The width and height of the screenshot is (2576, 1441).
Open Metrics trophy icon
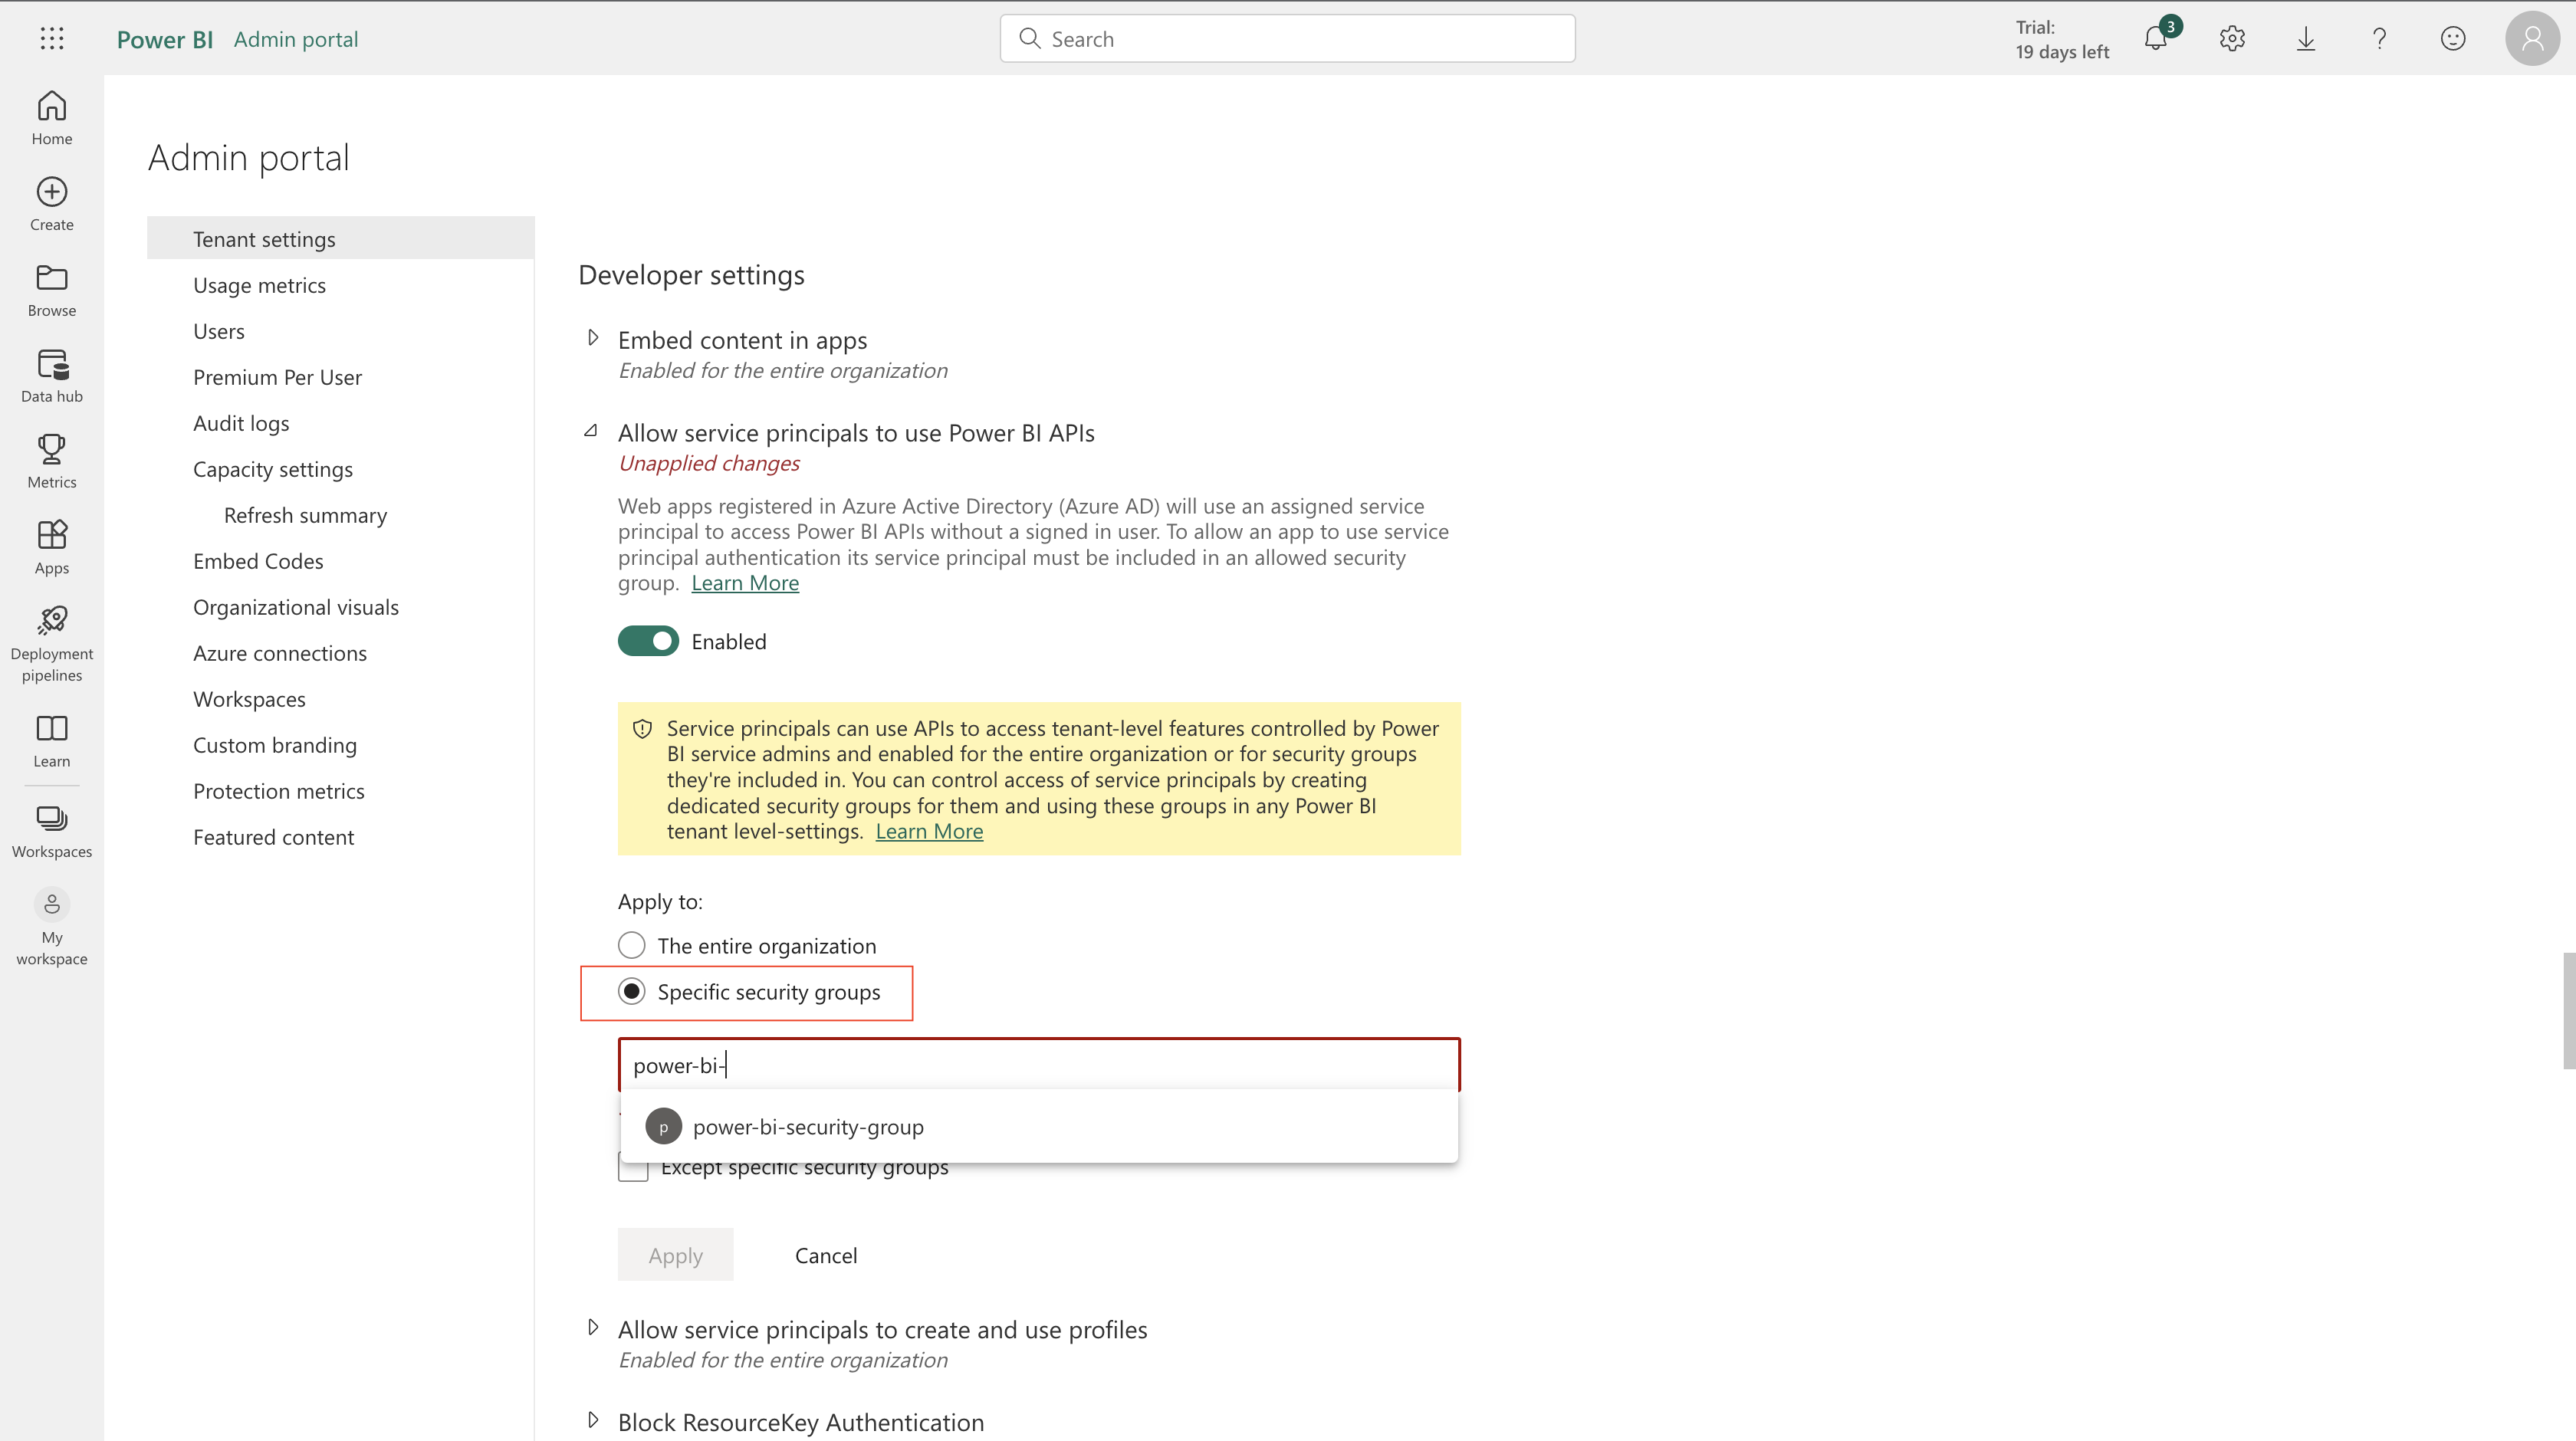click(x=52, y=450)
